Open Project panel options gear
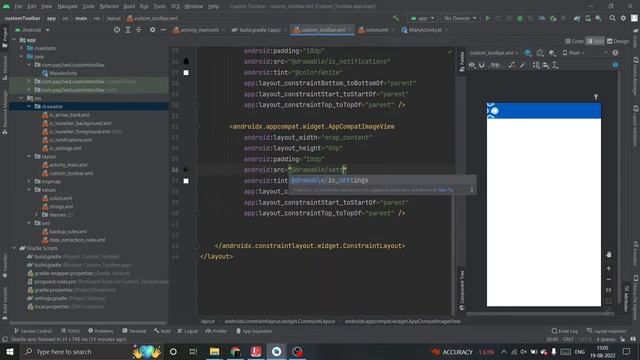Screen dimensions: 640x360 point(152,30)
